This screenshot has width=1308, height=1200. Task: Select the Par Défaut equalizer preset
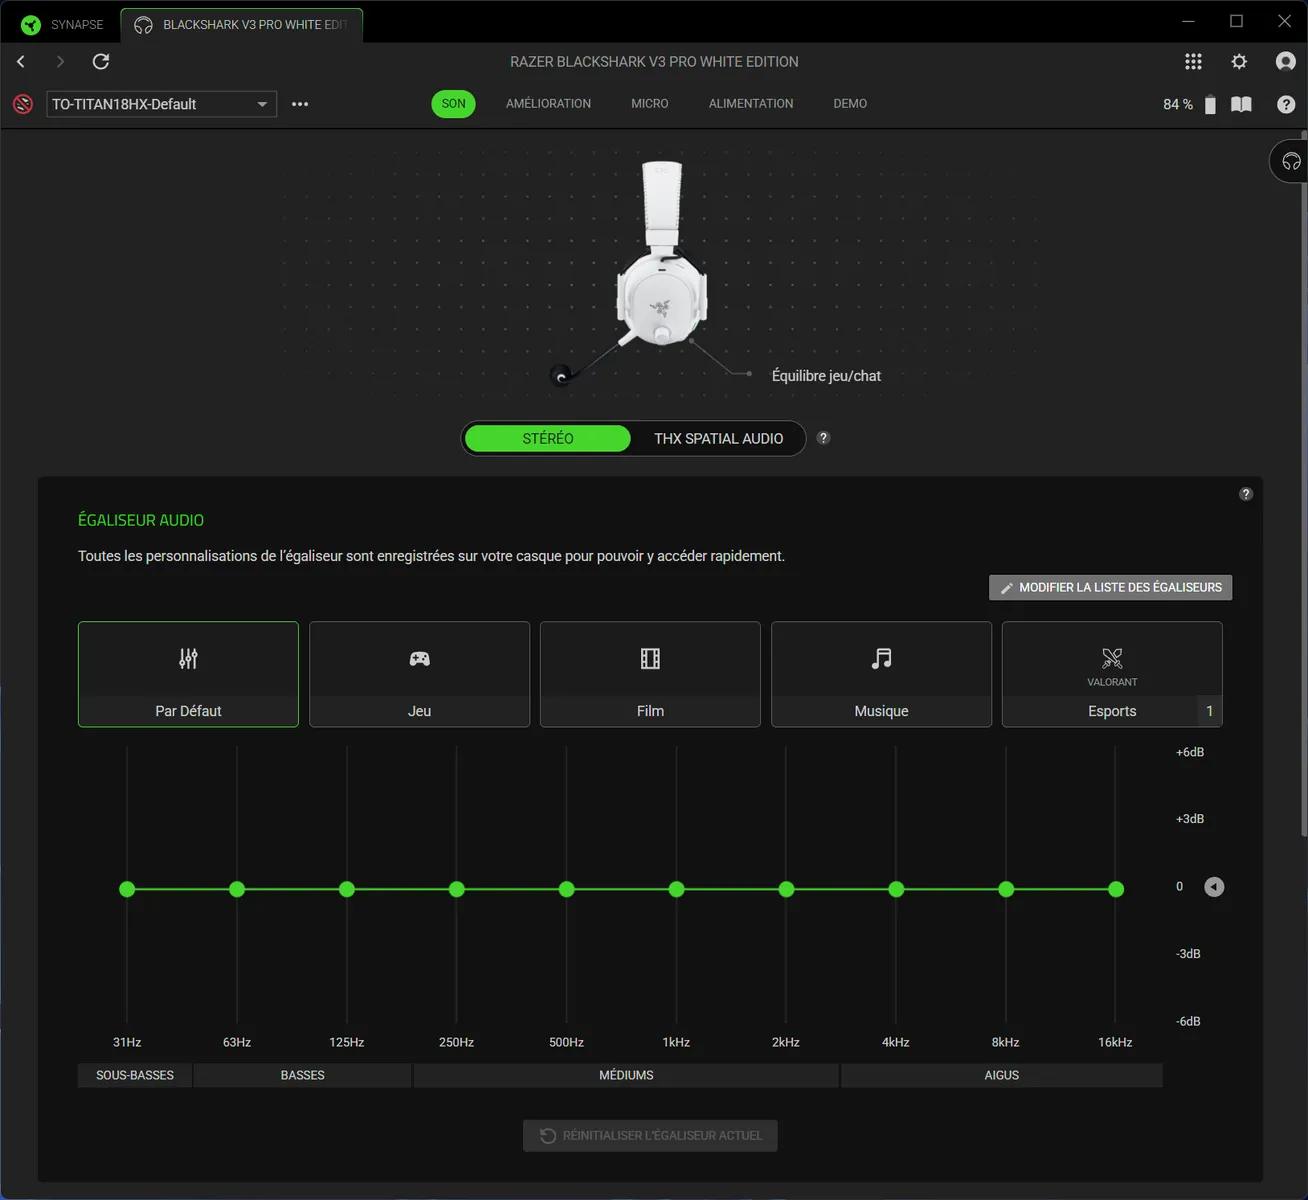188,674
